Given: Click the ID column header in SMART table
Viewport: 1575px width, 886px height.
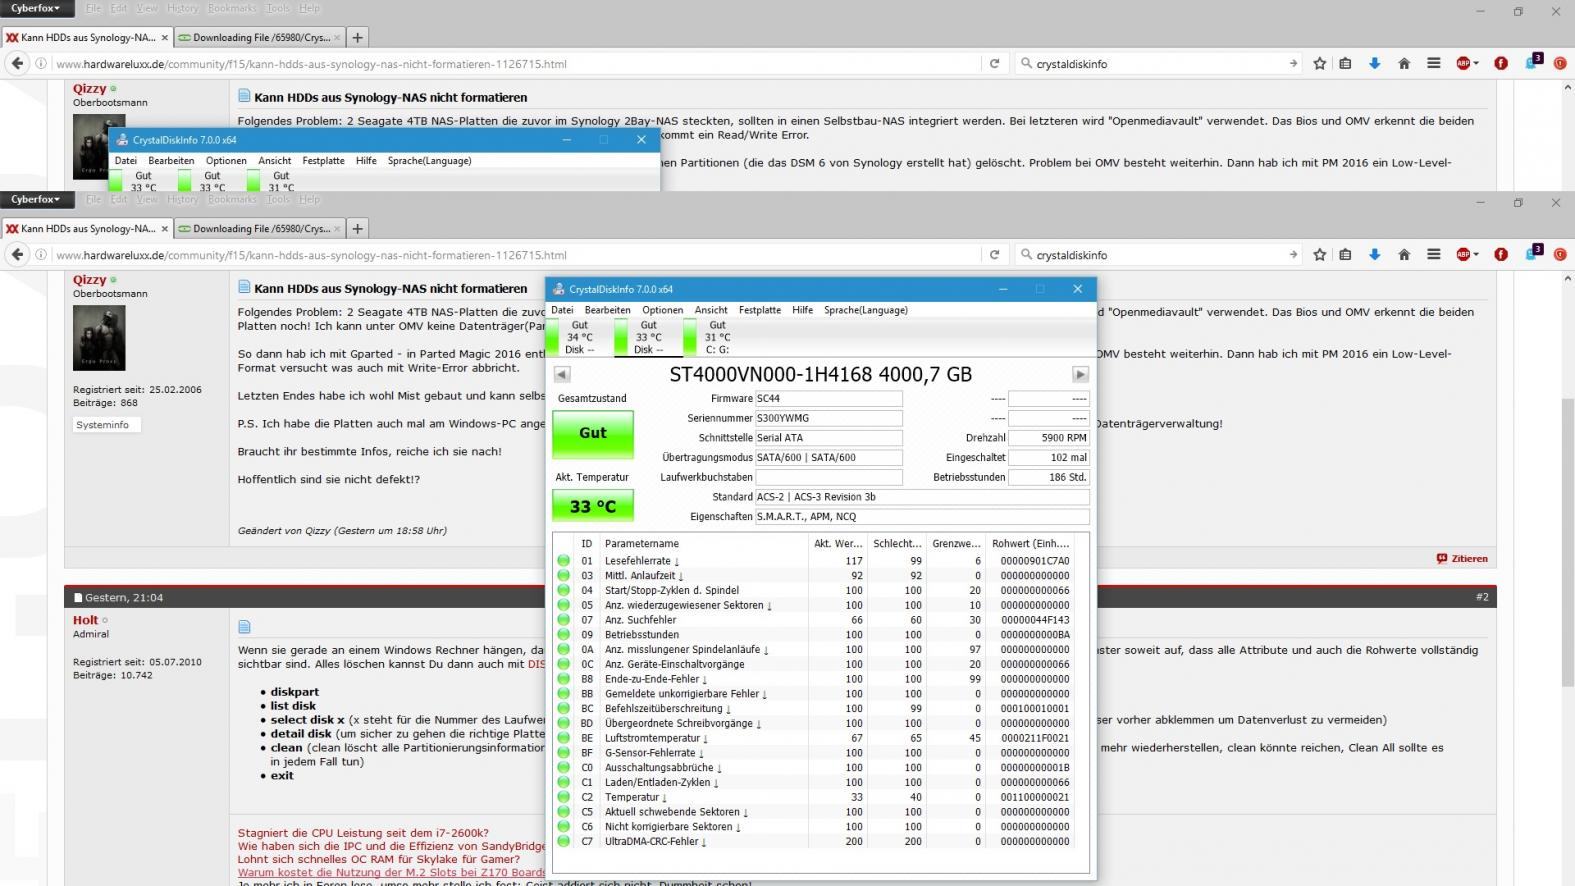Looking at the screenshot, I should [587, 543].
